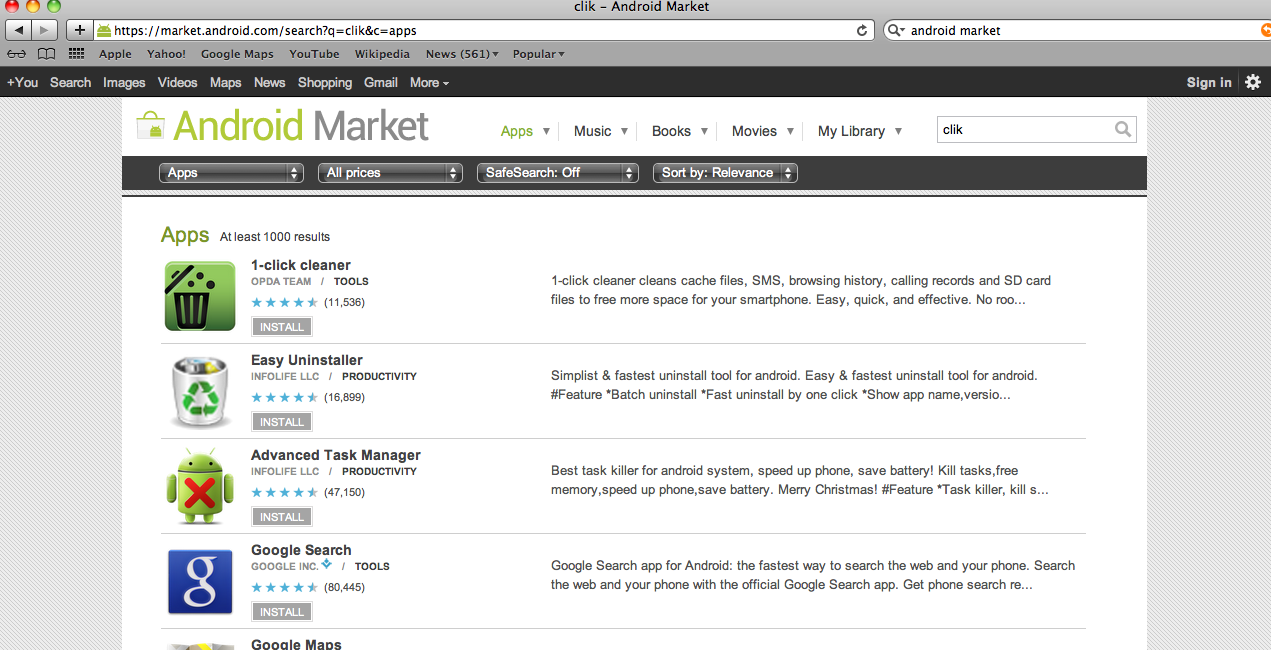Open the All prices dropdown
This screenshot has height=650, width=1271.
click(392, 173)
